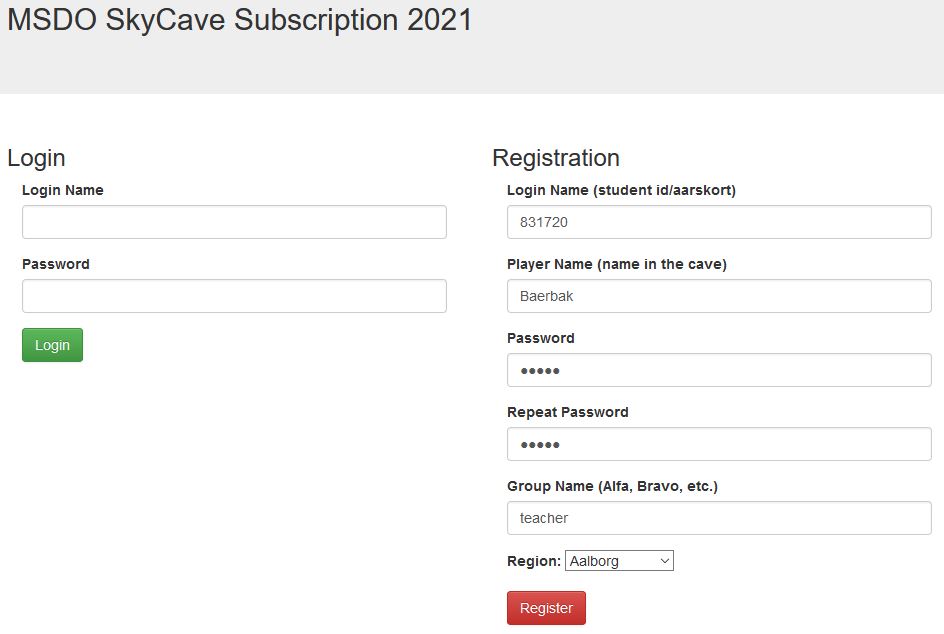Screen dimensions: 944x634
Task: Click the "Login Name" label in Login section
Action: coord(62,190)
